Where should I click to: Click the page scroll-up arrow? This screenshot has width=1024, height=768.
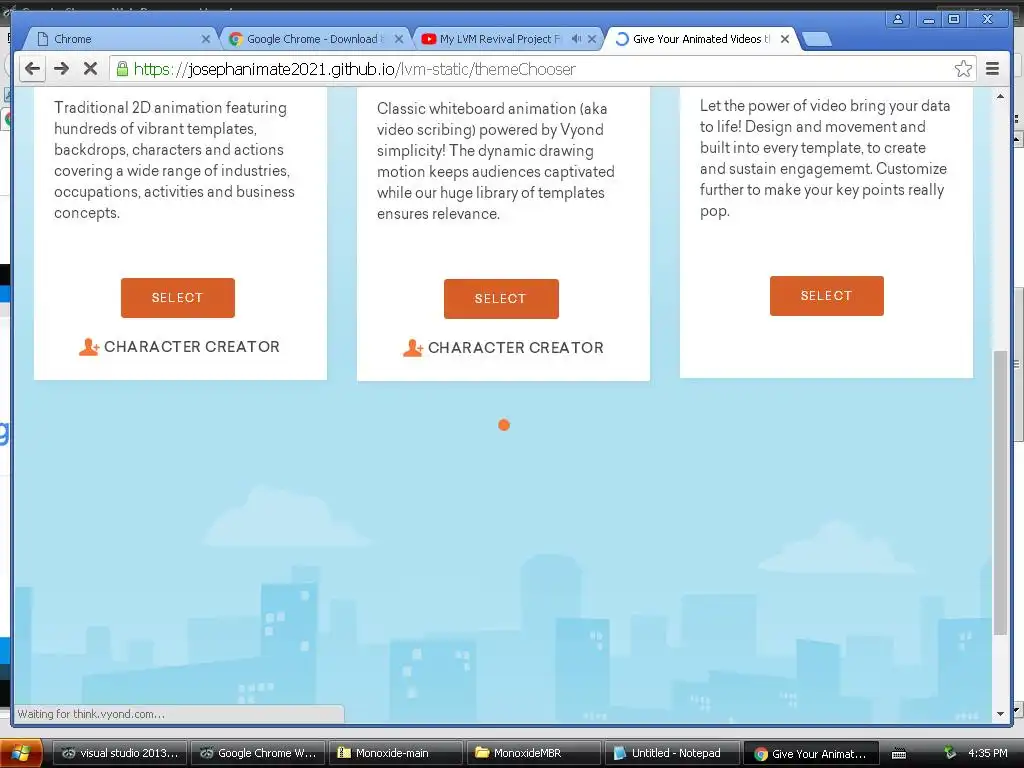pyautogui.click(x=1000, y=97)
